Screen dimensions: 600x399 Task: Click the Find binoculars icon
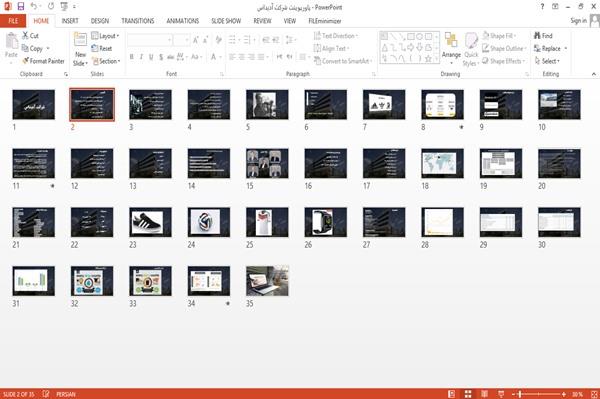click(x=537, y=36)
